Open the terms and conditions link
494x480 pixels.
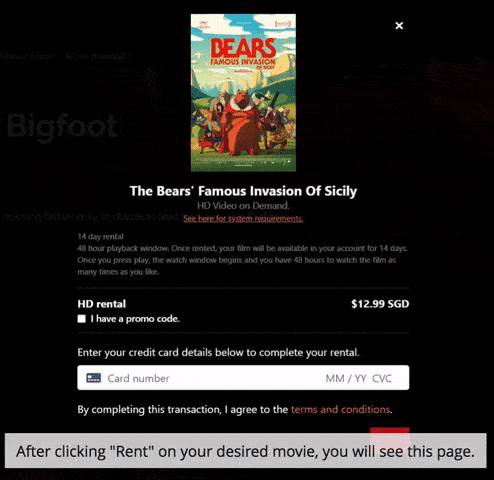[x=341, y=409]
